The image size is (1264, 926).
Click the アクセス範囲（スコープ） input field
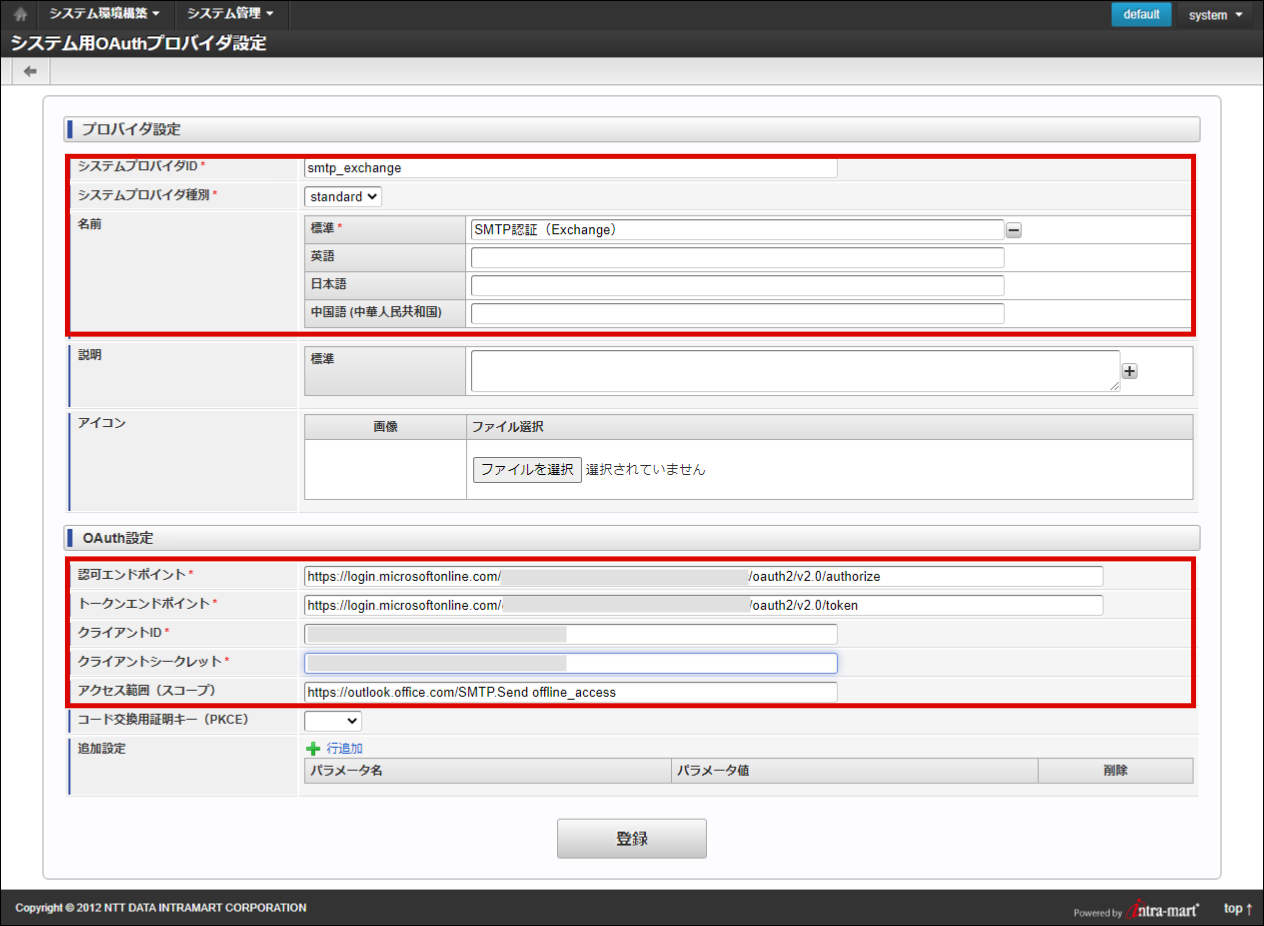click(570, 692)
